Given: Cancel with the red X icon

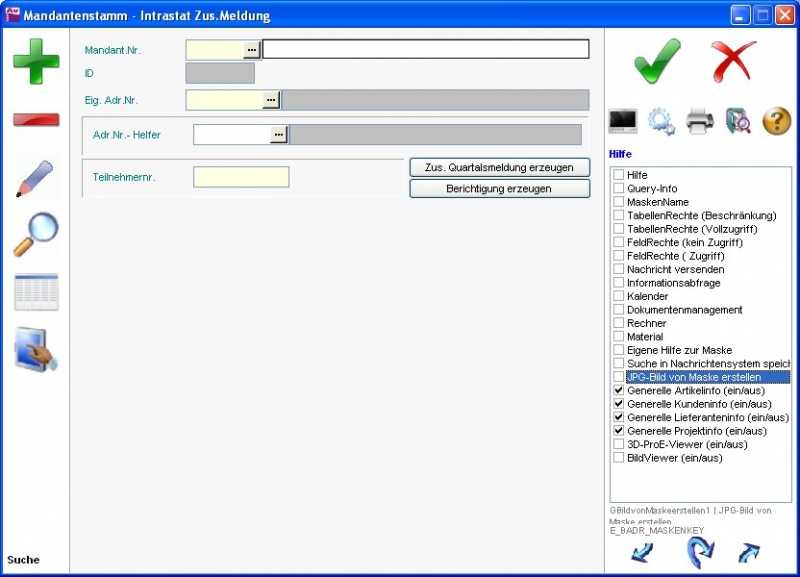Looking at the screenshot, I should (x=734, y=61).
